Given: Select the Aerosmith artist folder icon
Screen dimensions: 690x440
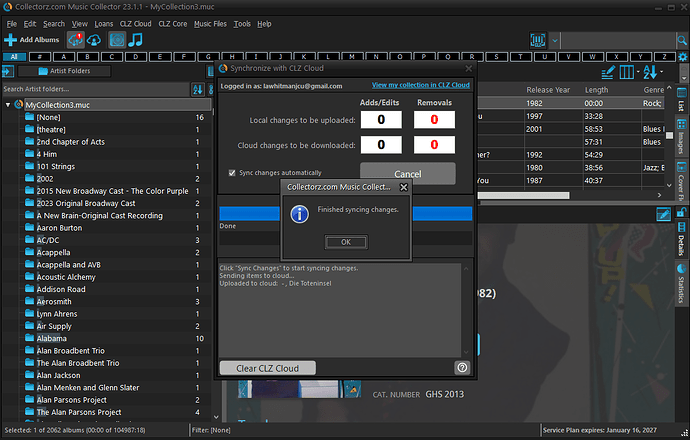Looking at the screenshot, I should (29, 301).
